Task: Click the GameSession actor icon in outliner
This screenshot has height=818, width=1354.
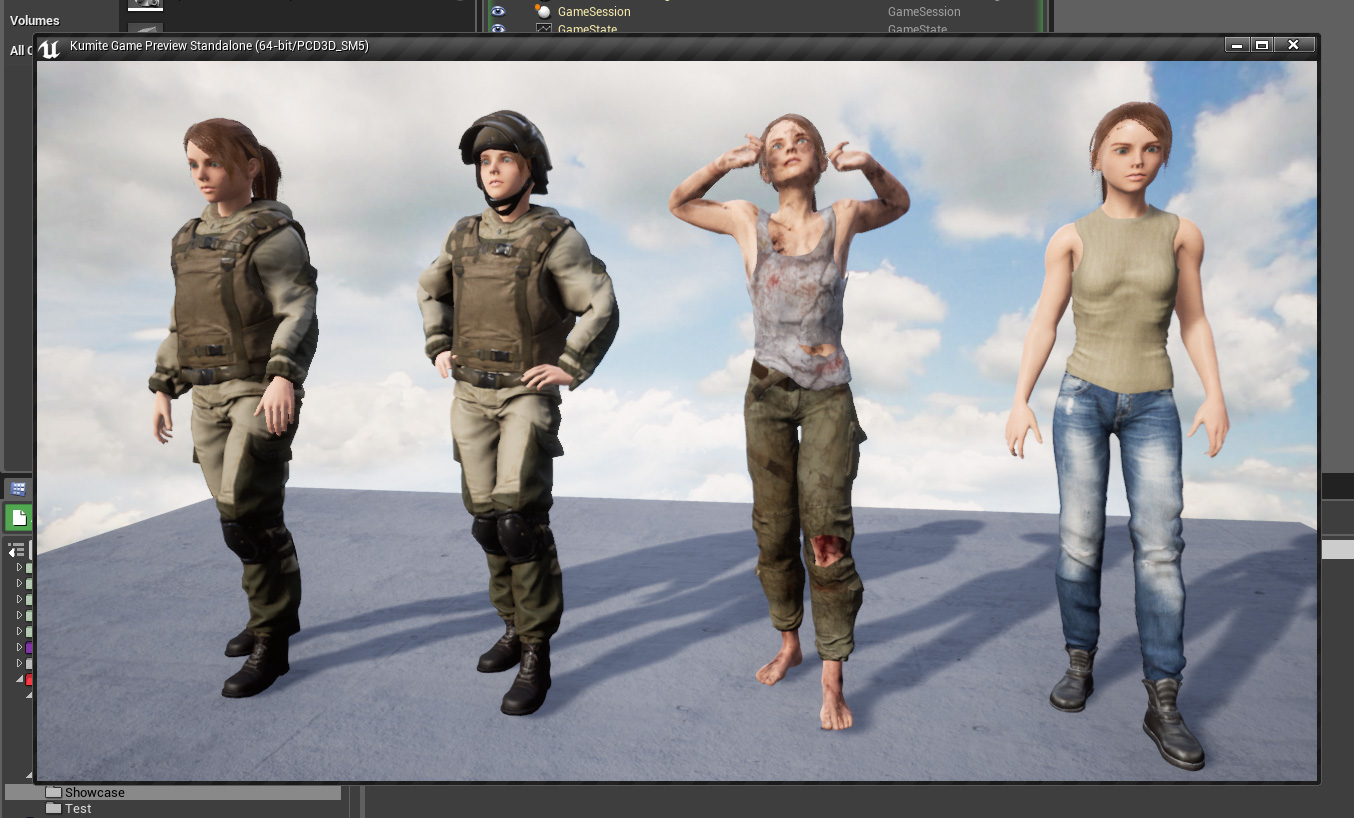Action: click(x=543, y=12)
